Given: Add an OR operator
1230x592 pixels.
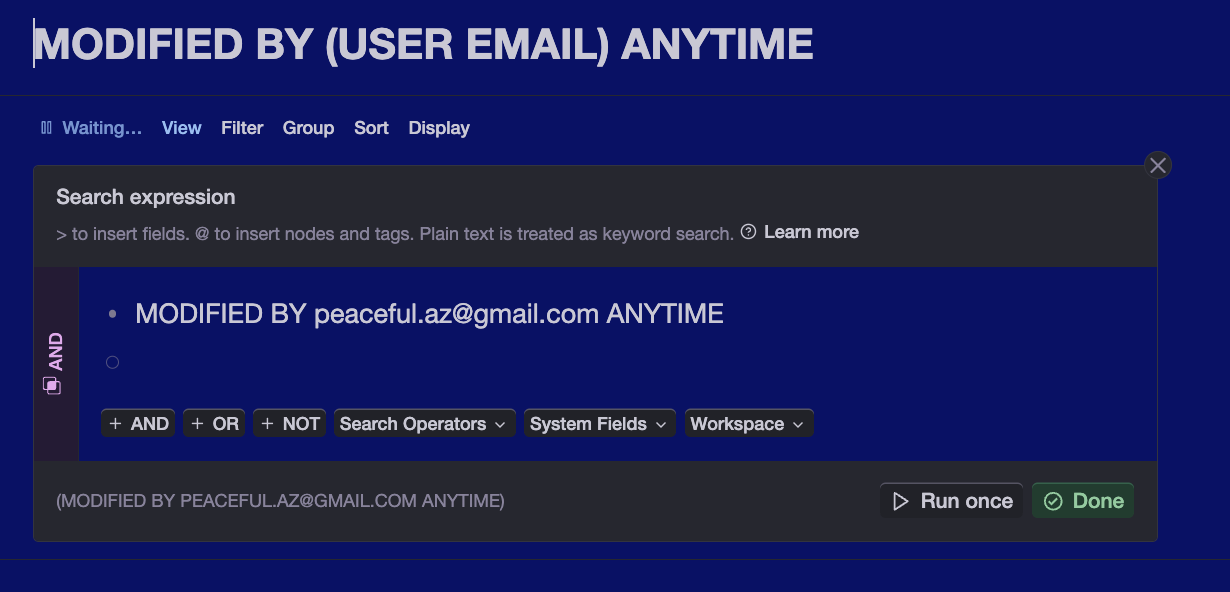Looking at the screenshot, I should tap(214, 423).
